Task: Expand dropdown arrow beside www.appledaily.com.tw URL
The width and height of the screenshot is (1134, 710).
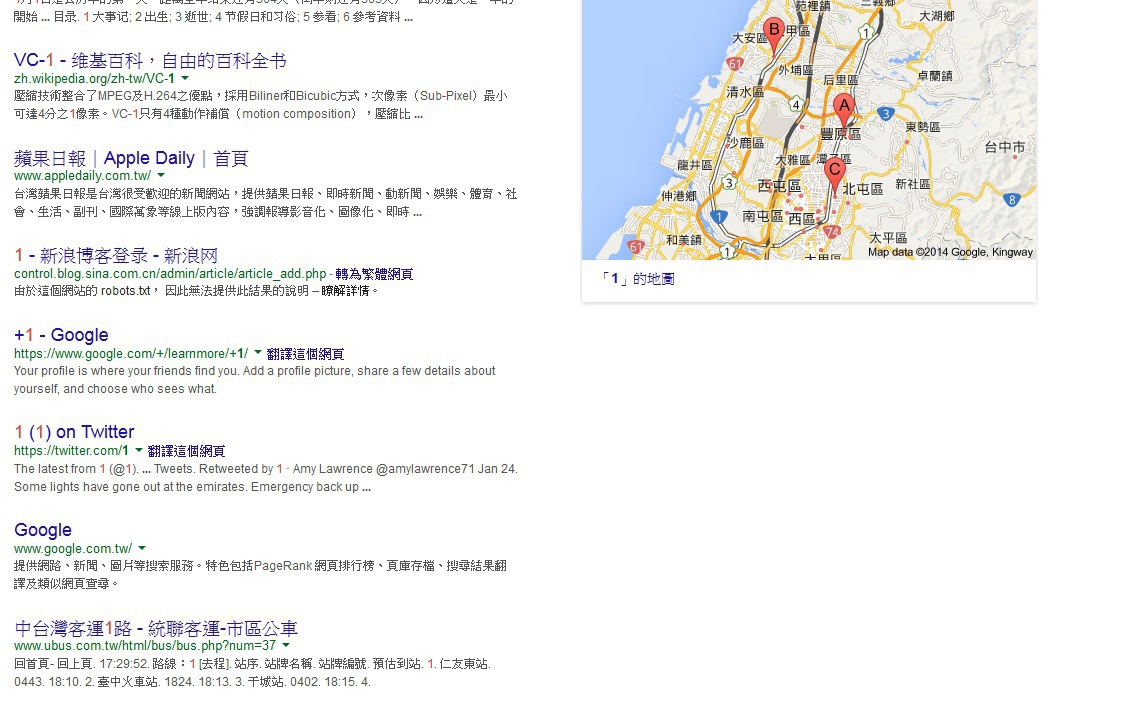Action: [x=161, y=176]
